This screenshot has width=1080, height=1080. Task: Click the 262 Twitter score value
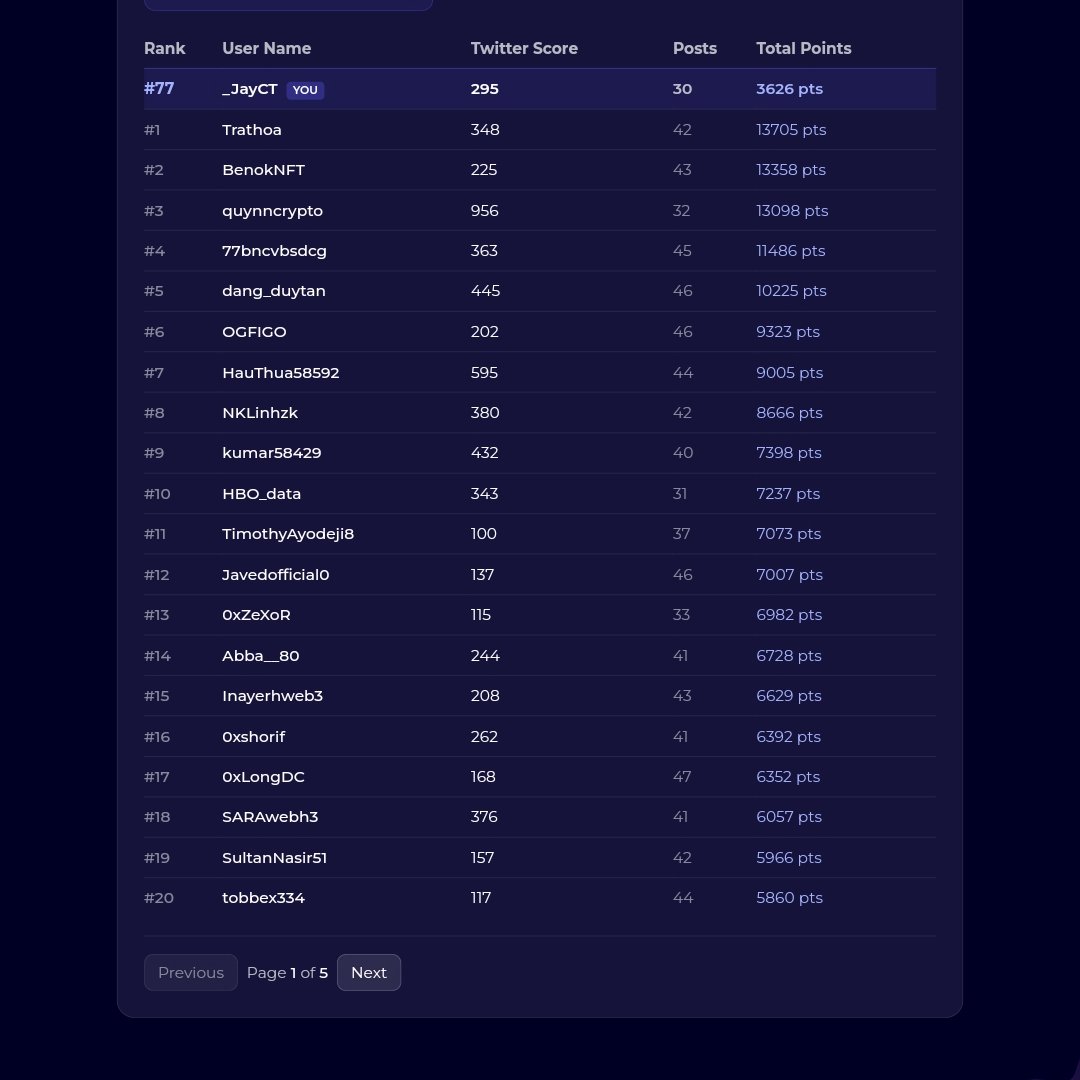click(484, 736)
